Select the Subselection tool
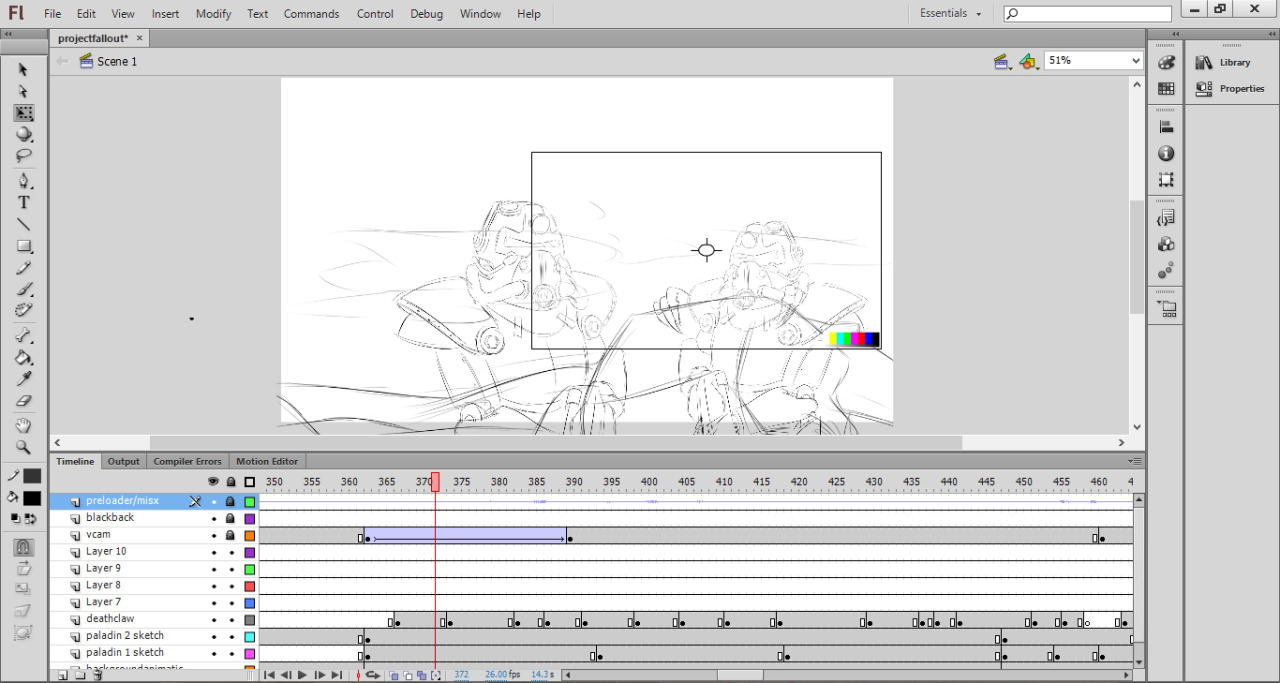The height and width of the screenshot is (683, 1280). (24, 92)
